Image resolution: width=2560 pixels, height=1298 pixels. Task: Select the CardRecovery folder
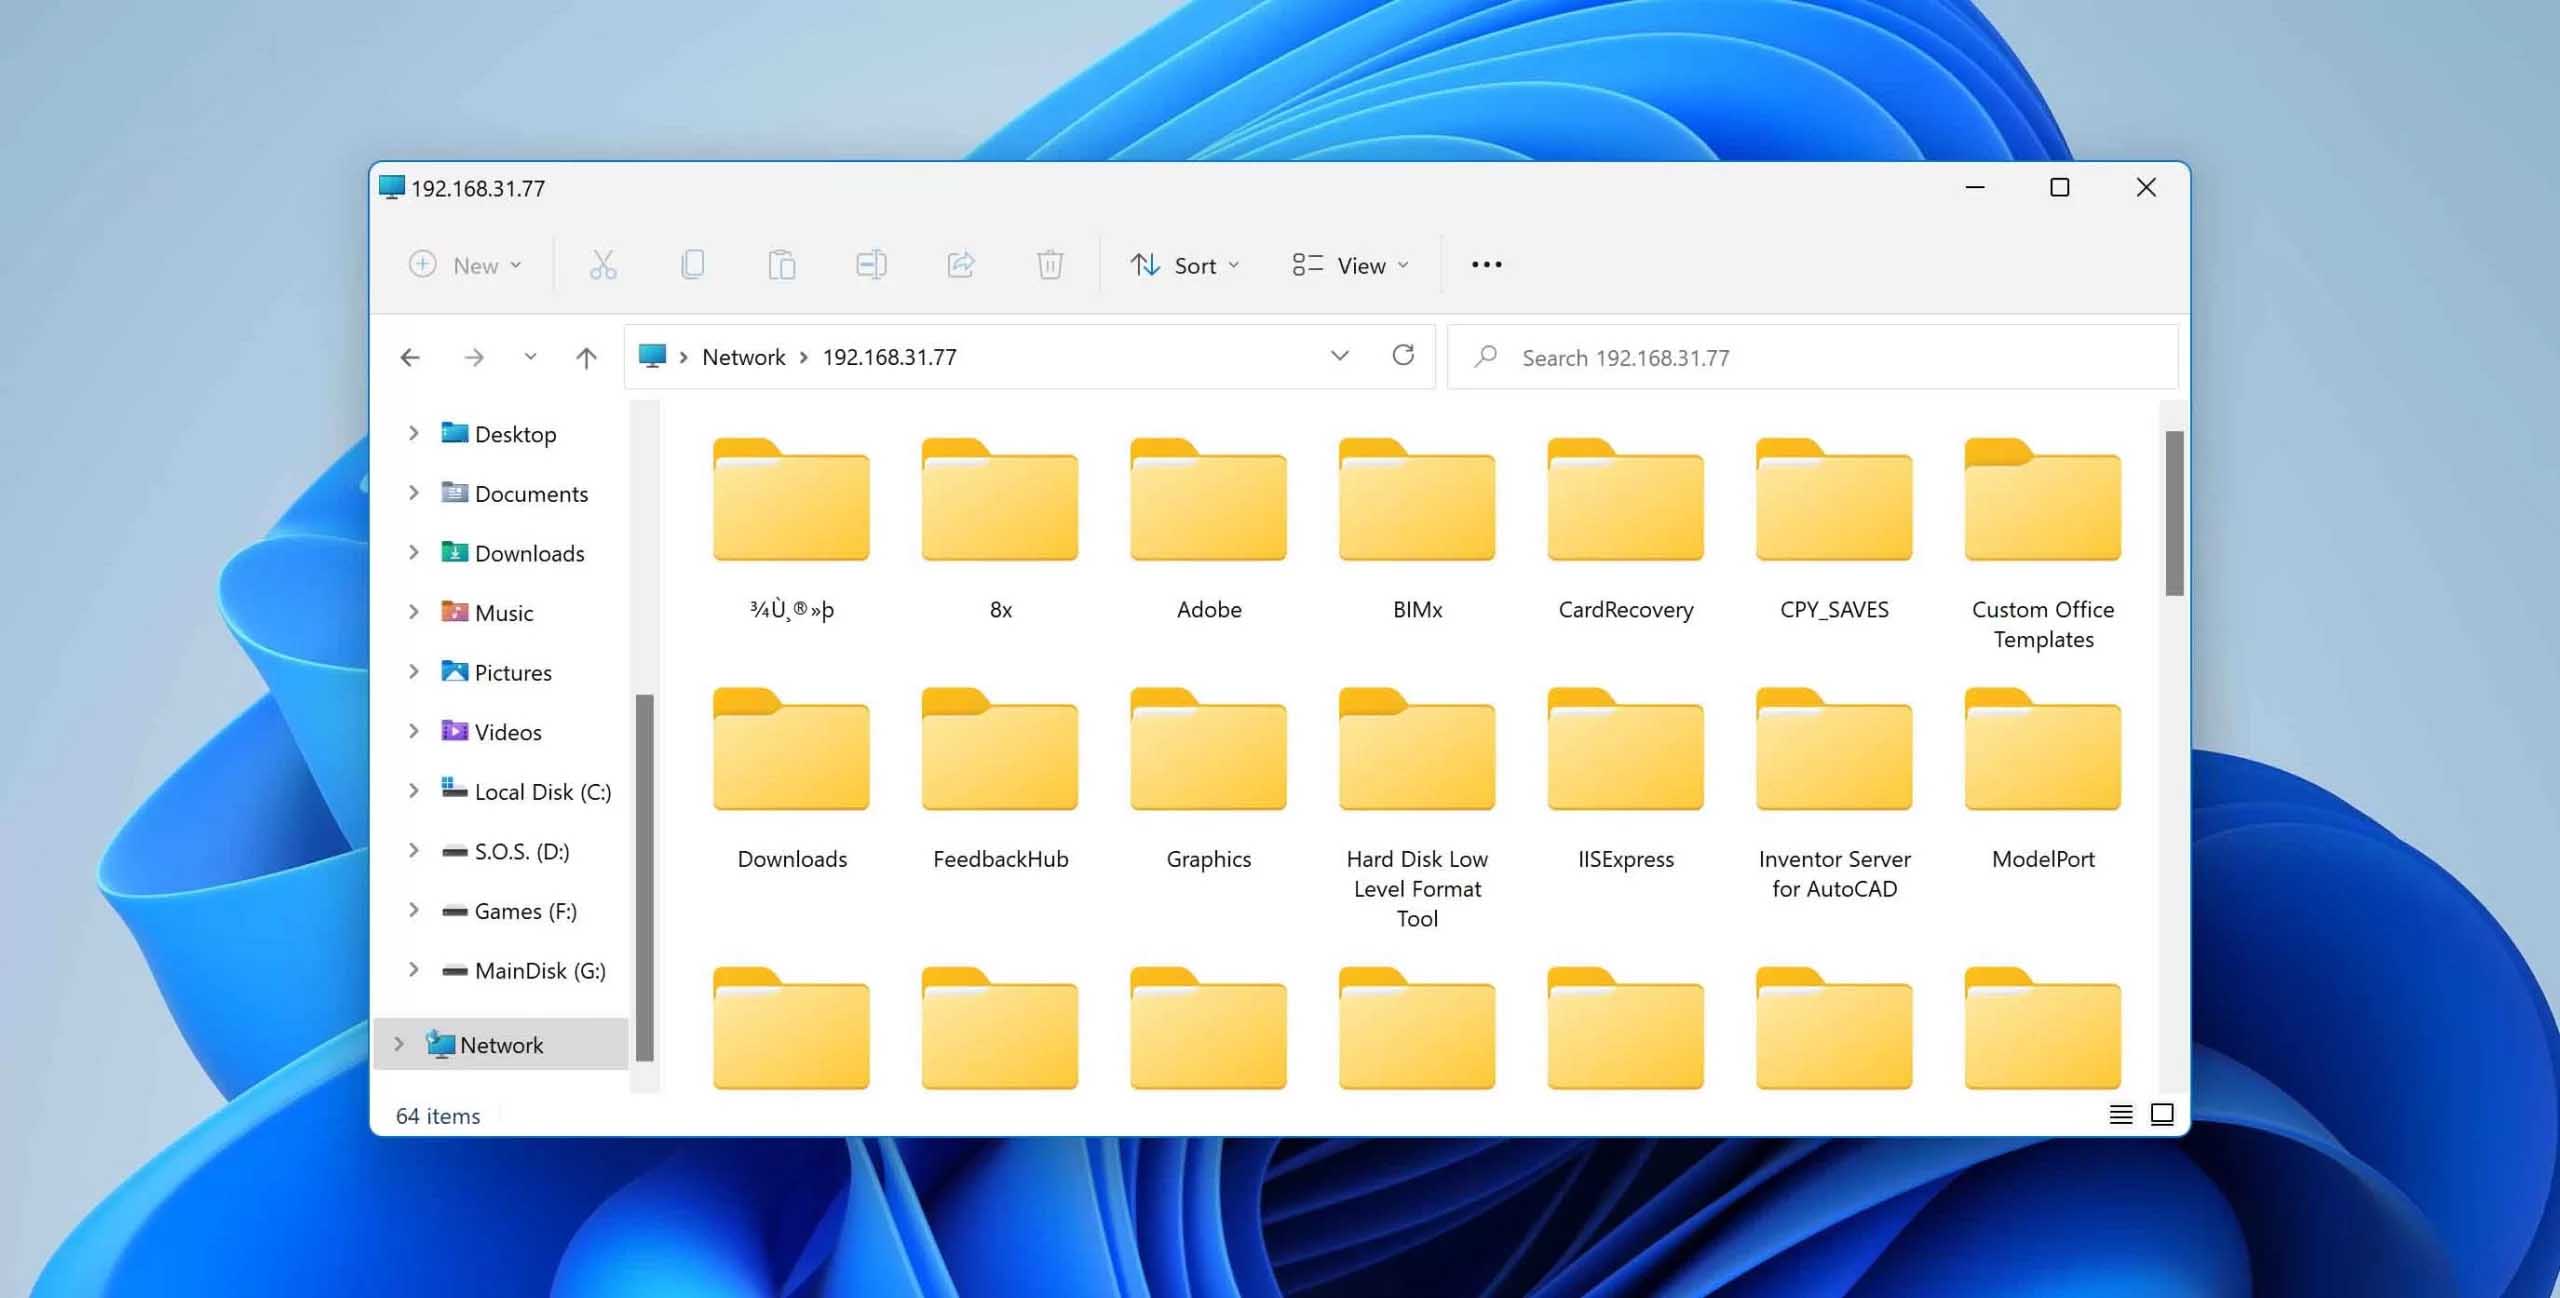click(1626, 530)
